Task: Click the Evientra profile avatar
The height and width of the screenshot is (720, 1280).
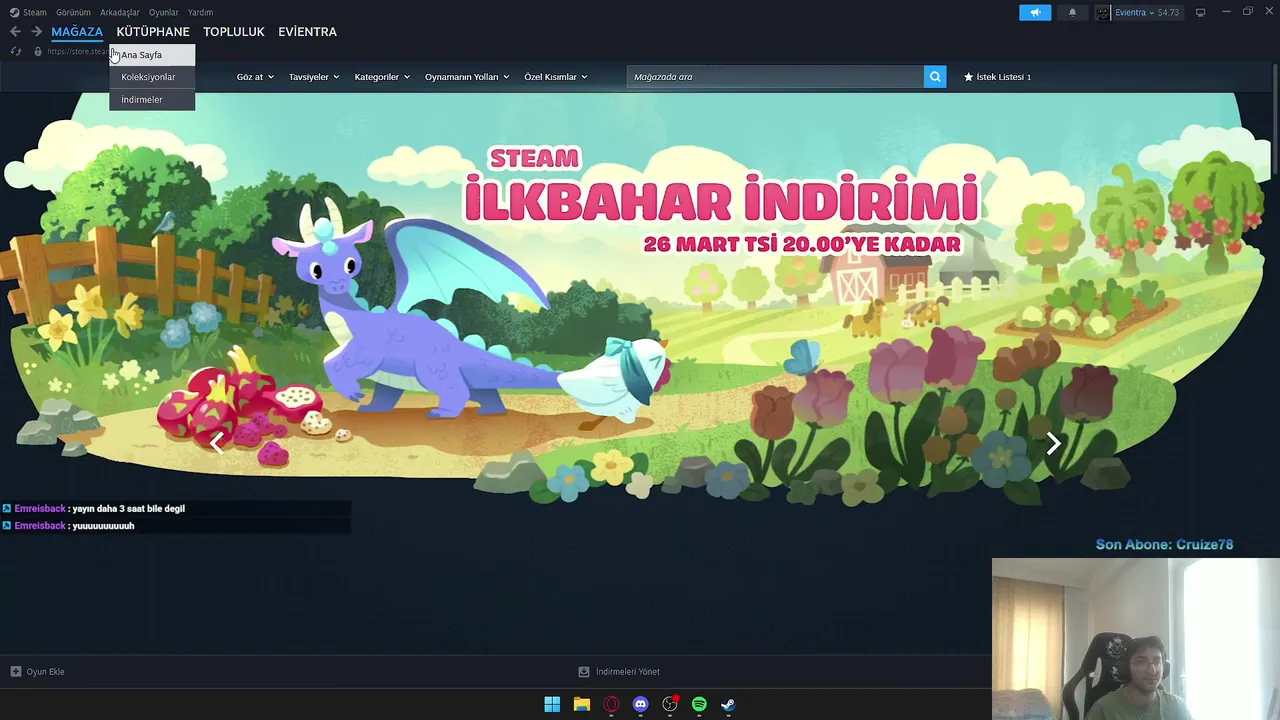Action: click(x=1103, y=12)
